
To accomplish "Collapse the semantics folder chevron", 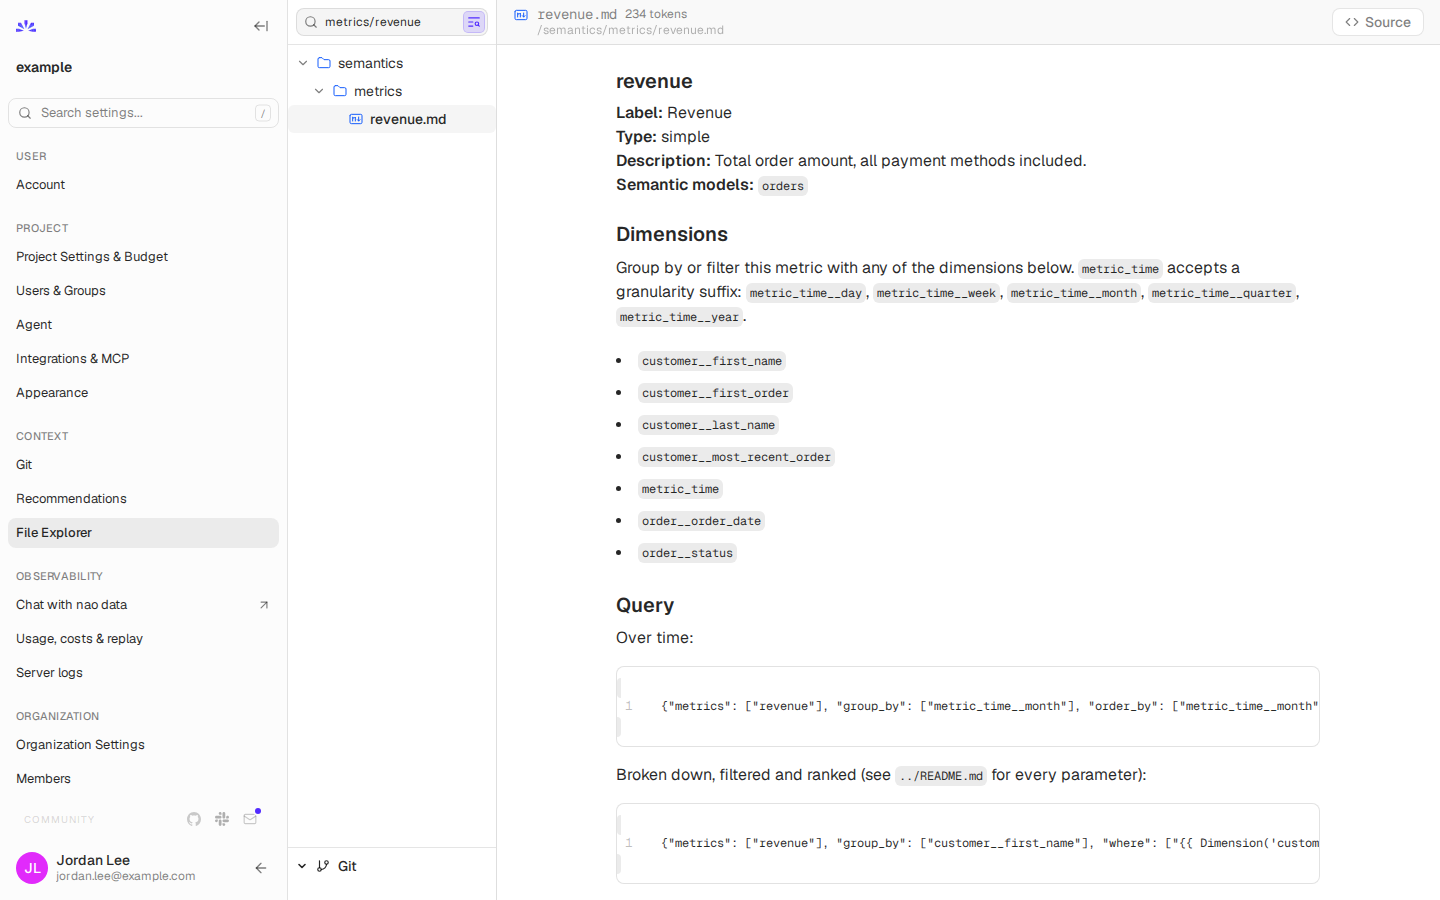I will coord(303,63).
